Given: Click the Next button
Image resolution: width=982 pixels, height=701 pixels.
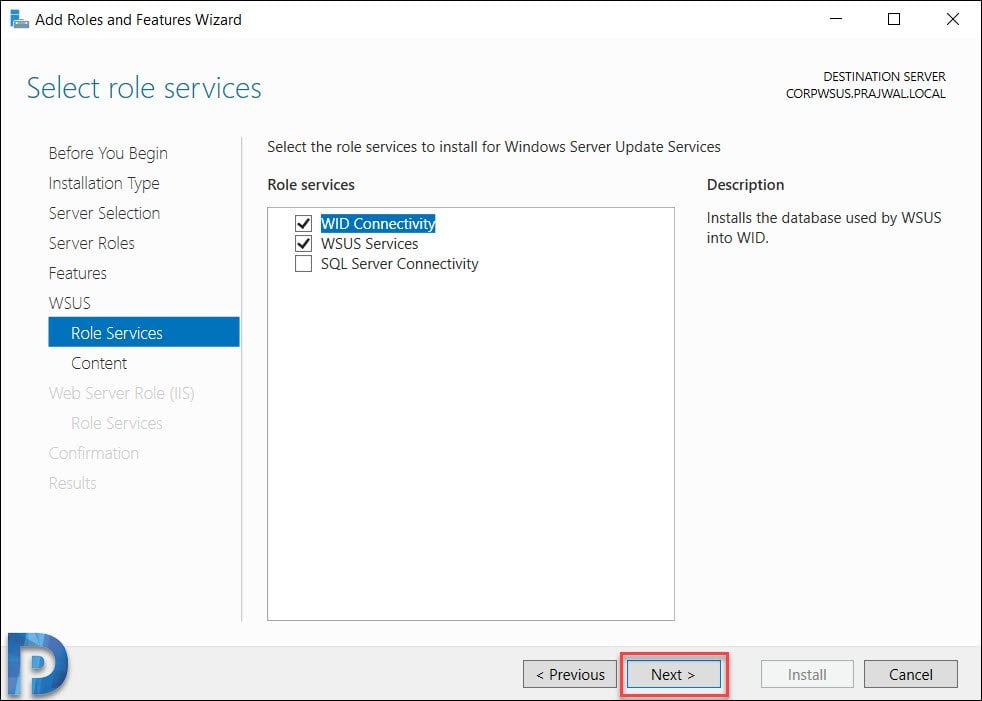Looking at the screenshot, I should pos(673,675).
